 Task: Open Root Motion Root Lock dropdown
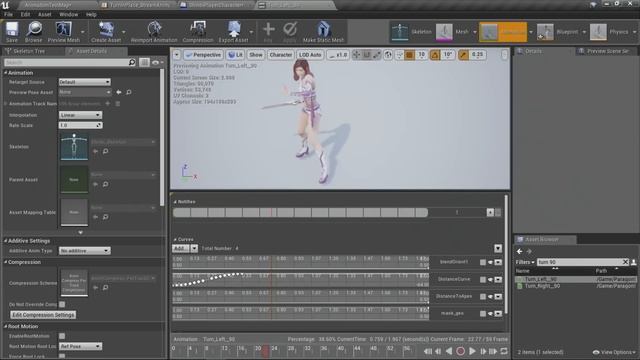(80, 346)
